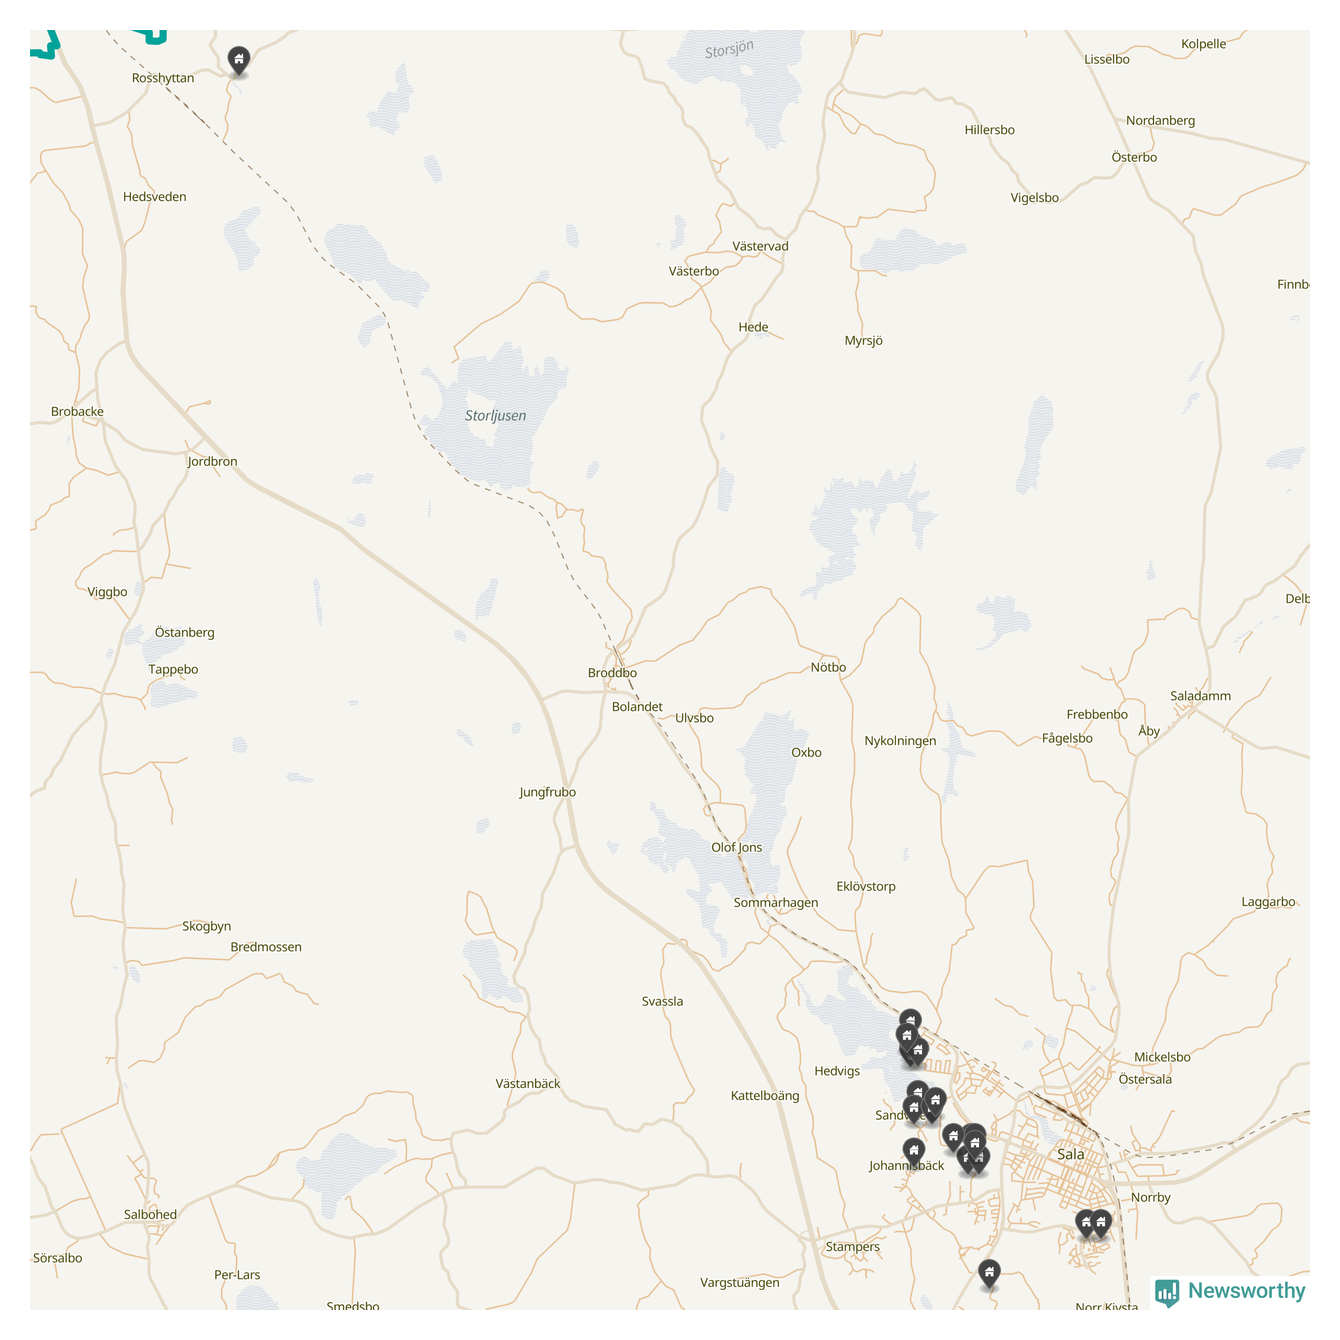Click the Newsworthy brand text
The image size is (1340, 1340).
(x=1246, y=1291)
